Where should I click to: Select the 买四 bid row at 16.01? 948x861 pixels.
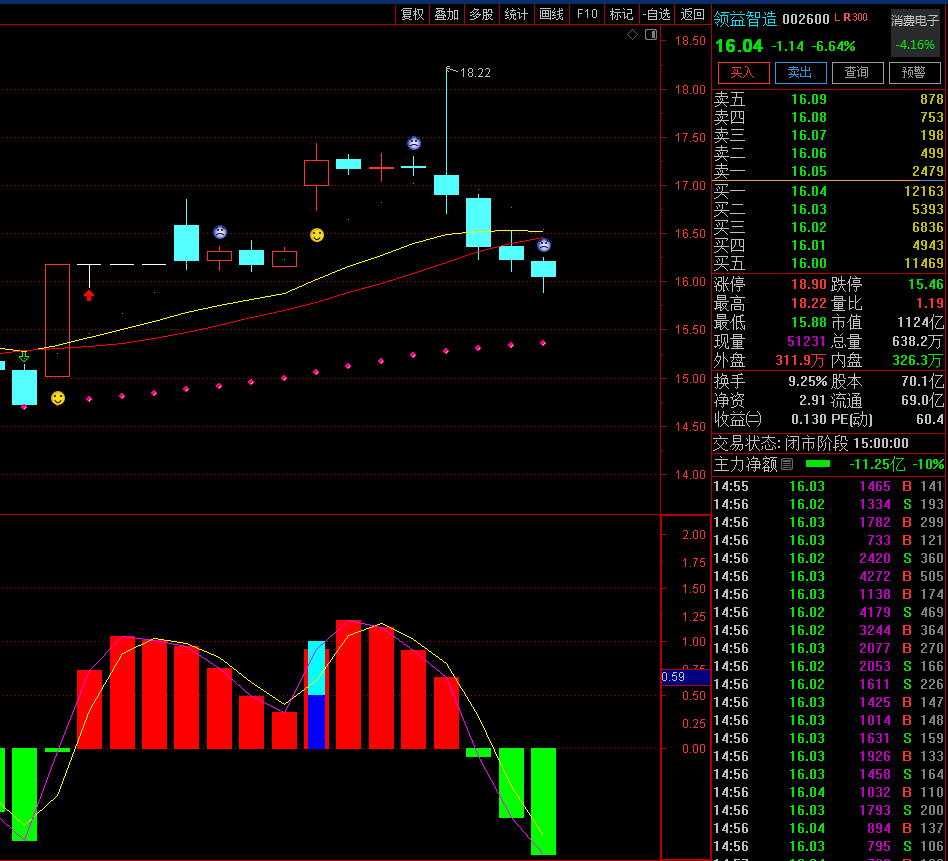[828, 245]
